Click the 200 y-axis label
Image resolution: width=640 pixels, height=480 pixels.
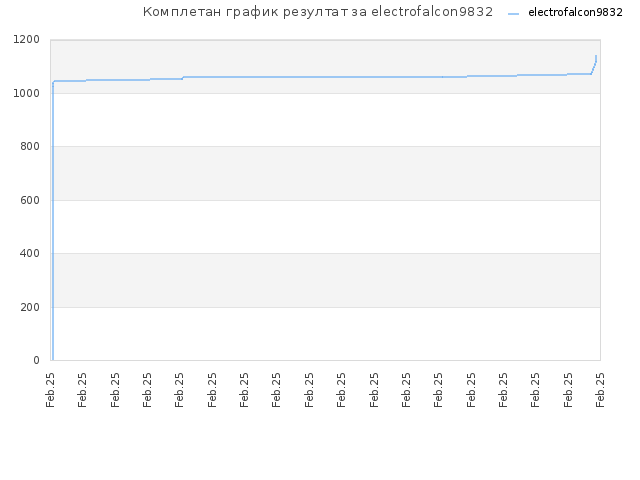pyautogui.click(x=30, y=307)
